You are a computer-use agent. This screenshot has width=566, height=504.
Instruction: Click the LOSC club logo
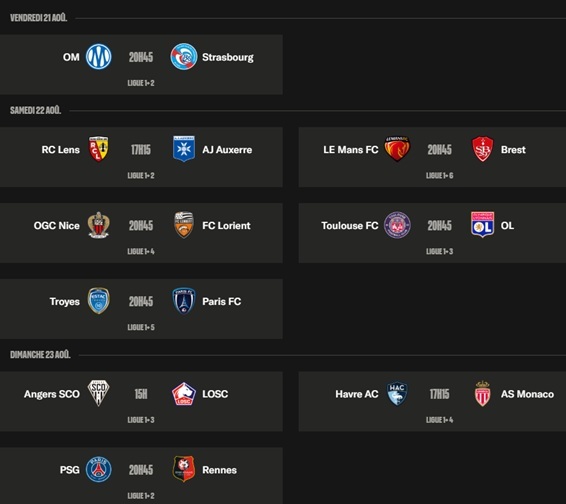coord(184,394)
